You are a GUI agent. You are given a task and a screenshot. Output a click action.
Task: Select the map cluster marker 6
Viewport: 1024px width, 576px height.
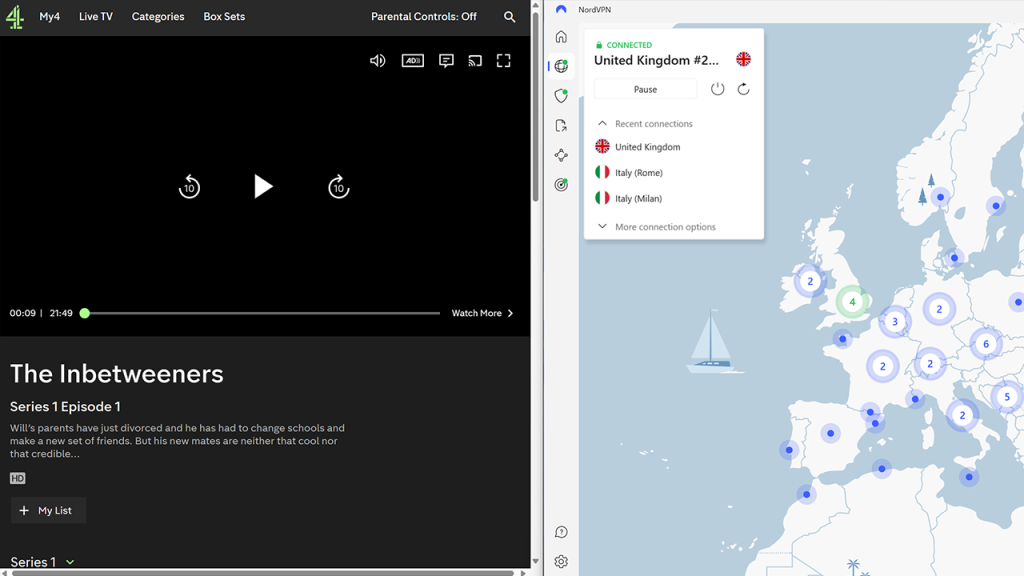986,344
